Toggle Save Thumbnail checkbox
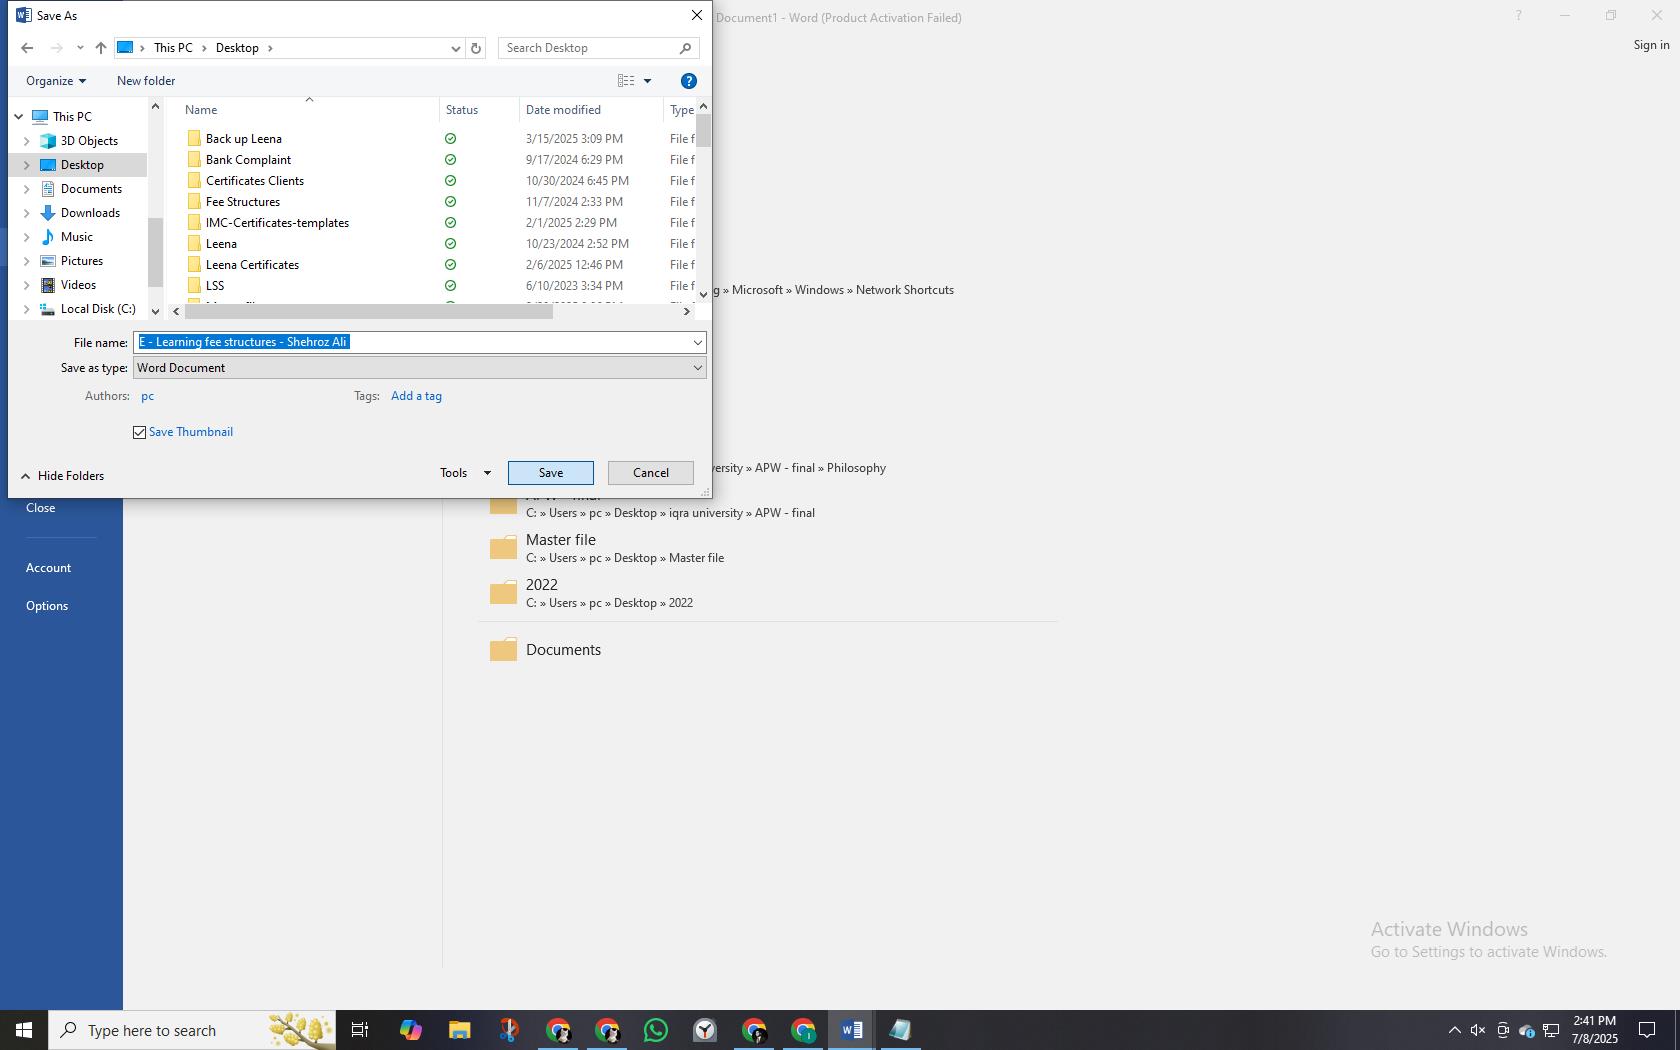 point(139,432)
